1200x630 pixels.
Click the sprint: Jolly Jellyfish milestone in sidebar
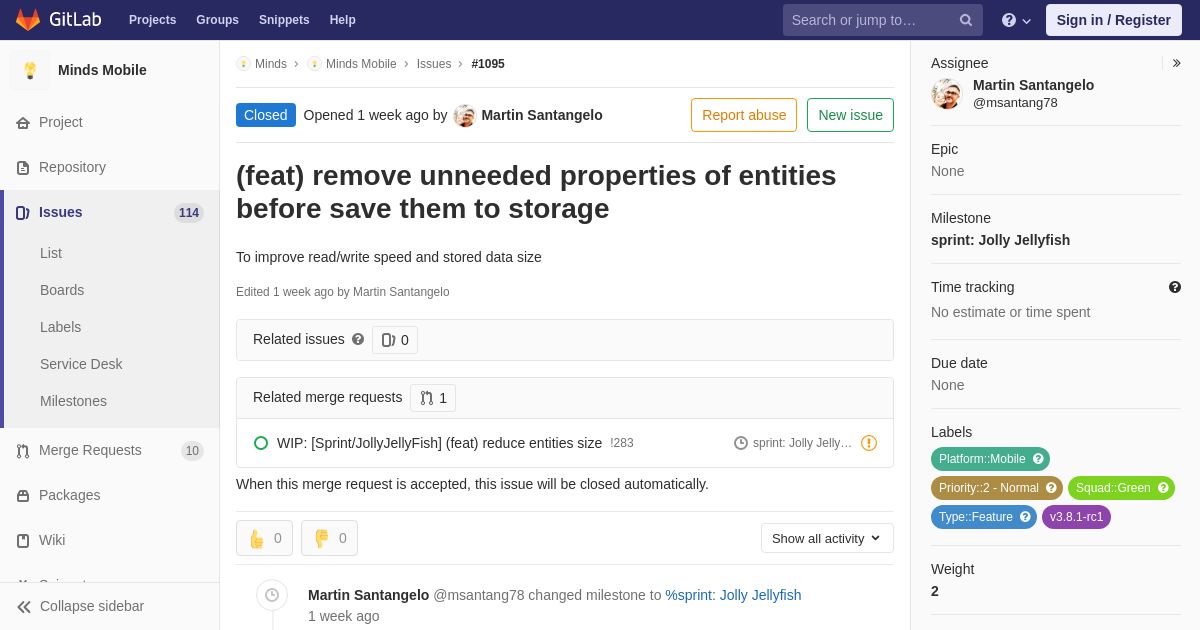pos(1000,240)
